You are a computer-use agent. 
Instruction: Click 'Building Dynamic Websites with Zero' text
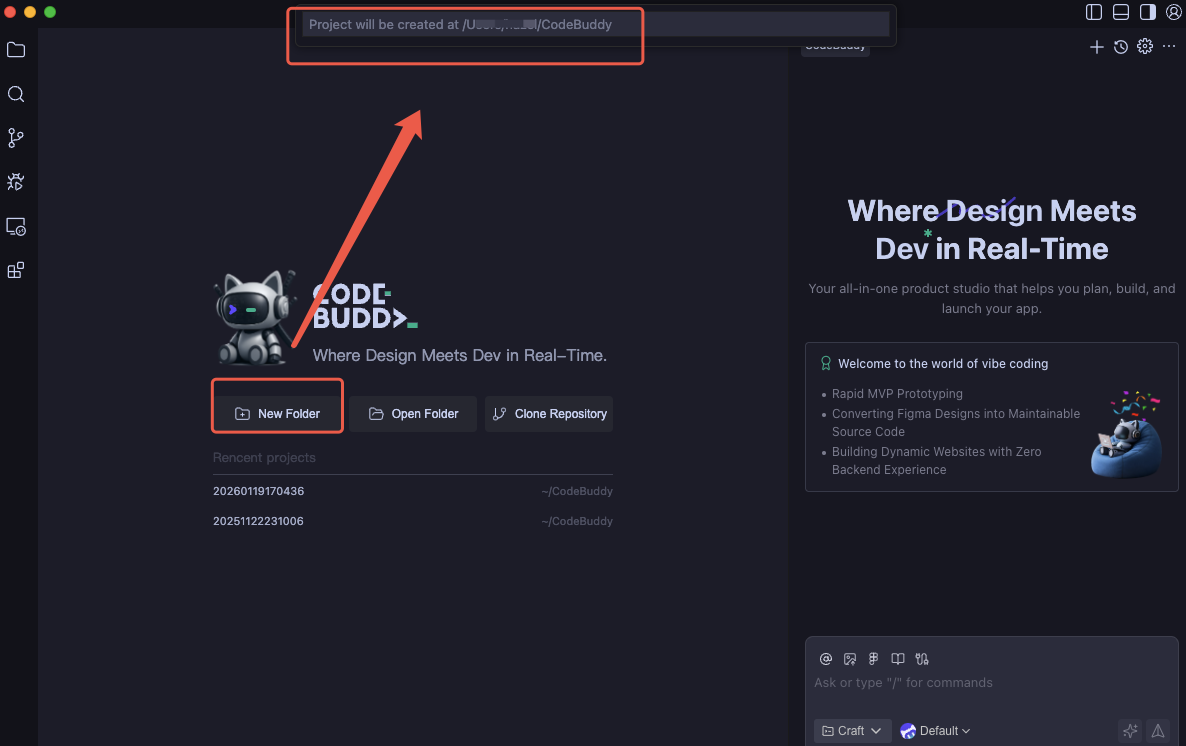pos(936,452)
